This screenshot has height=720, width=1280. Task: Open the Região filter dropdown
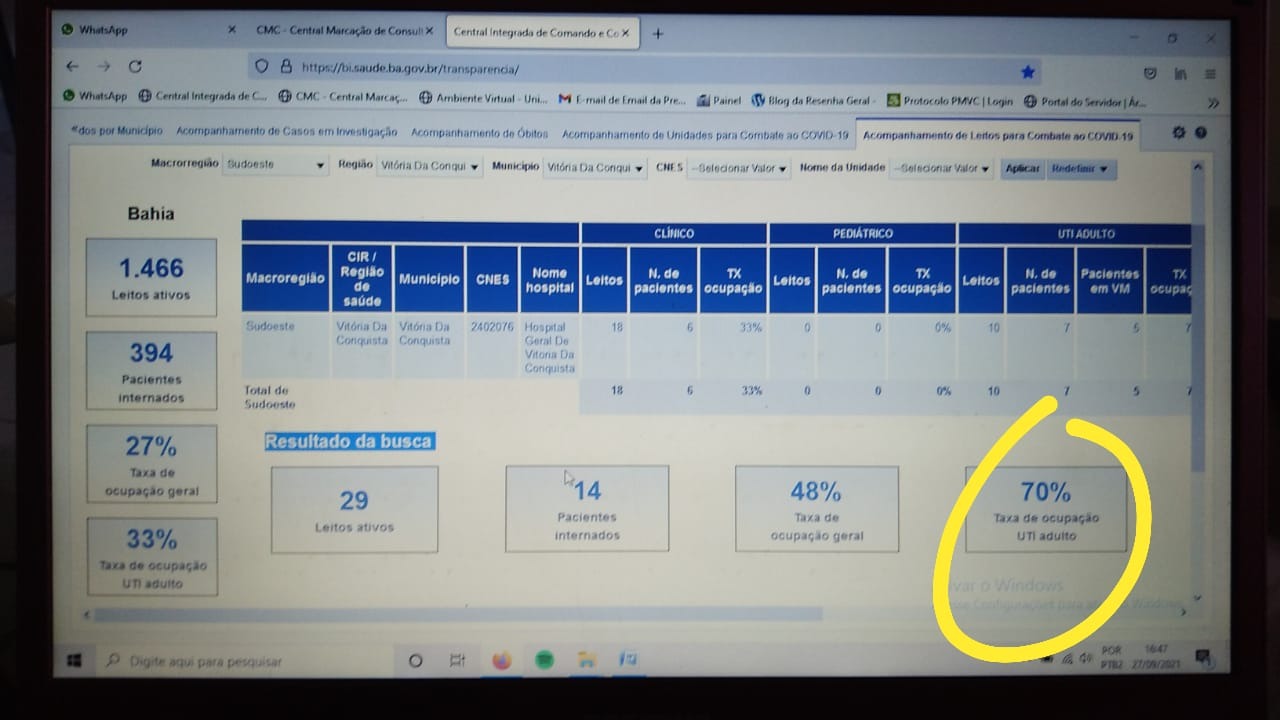tap(429, 167)
